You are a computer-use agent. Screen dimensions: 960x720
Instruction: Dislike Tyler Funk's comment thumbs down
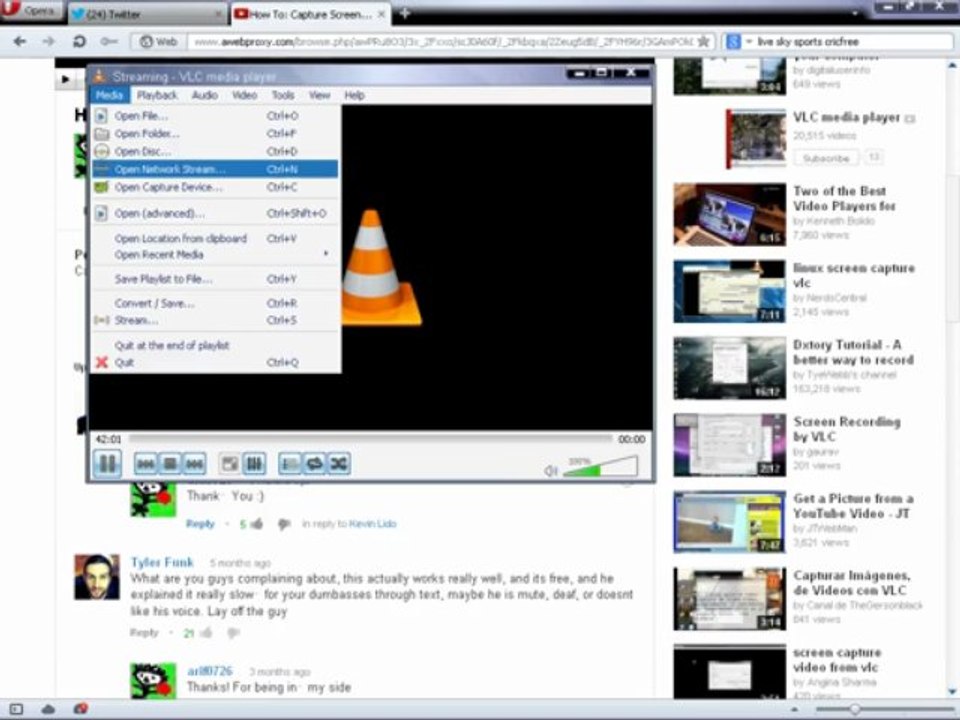tap(233, 633)
